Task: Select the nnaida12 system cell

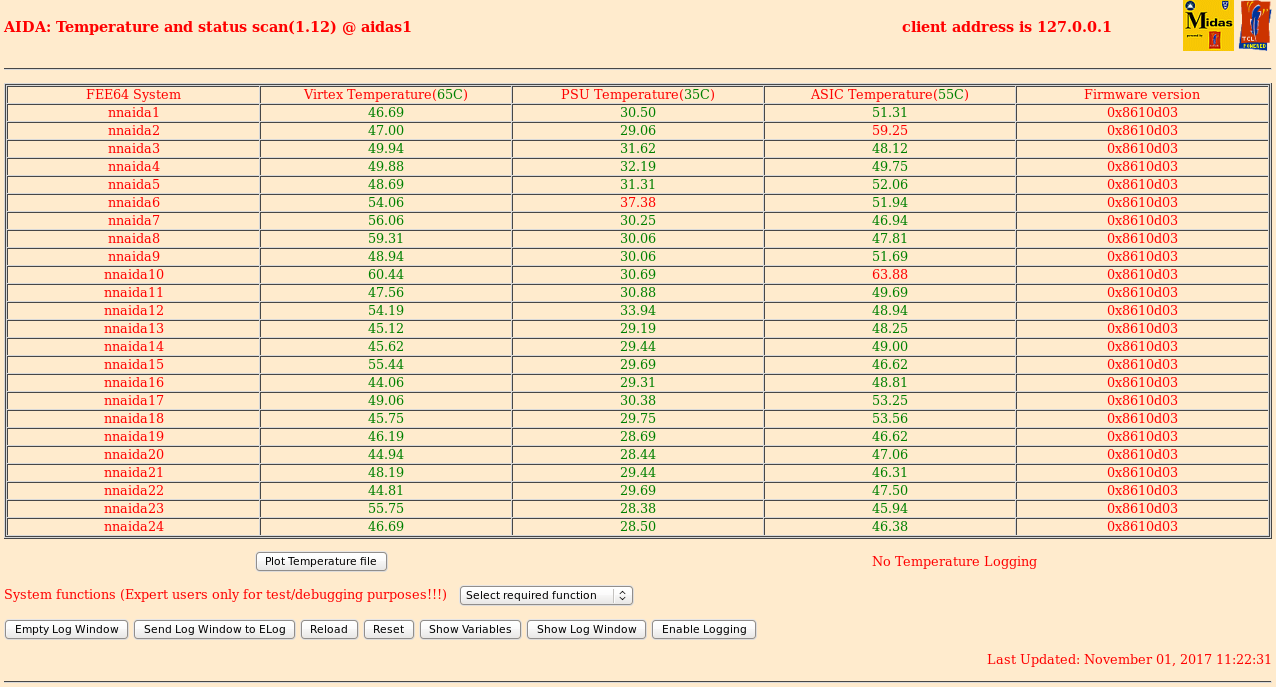Action: (134, 311)
